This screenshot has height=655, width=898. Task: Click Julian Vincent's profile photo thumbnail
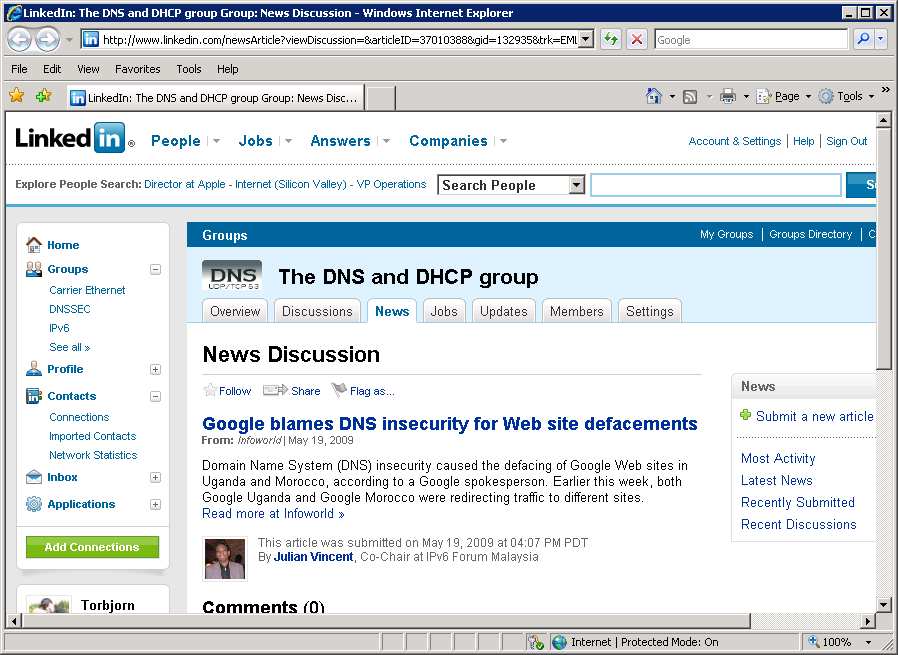(x=225, y=559)
